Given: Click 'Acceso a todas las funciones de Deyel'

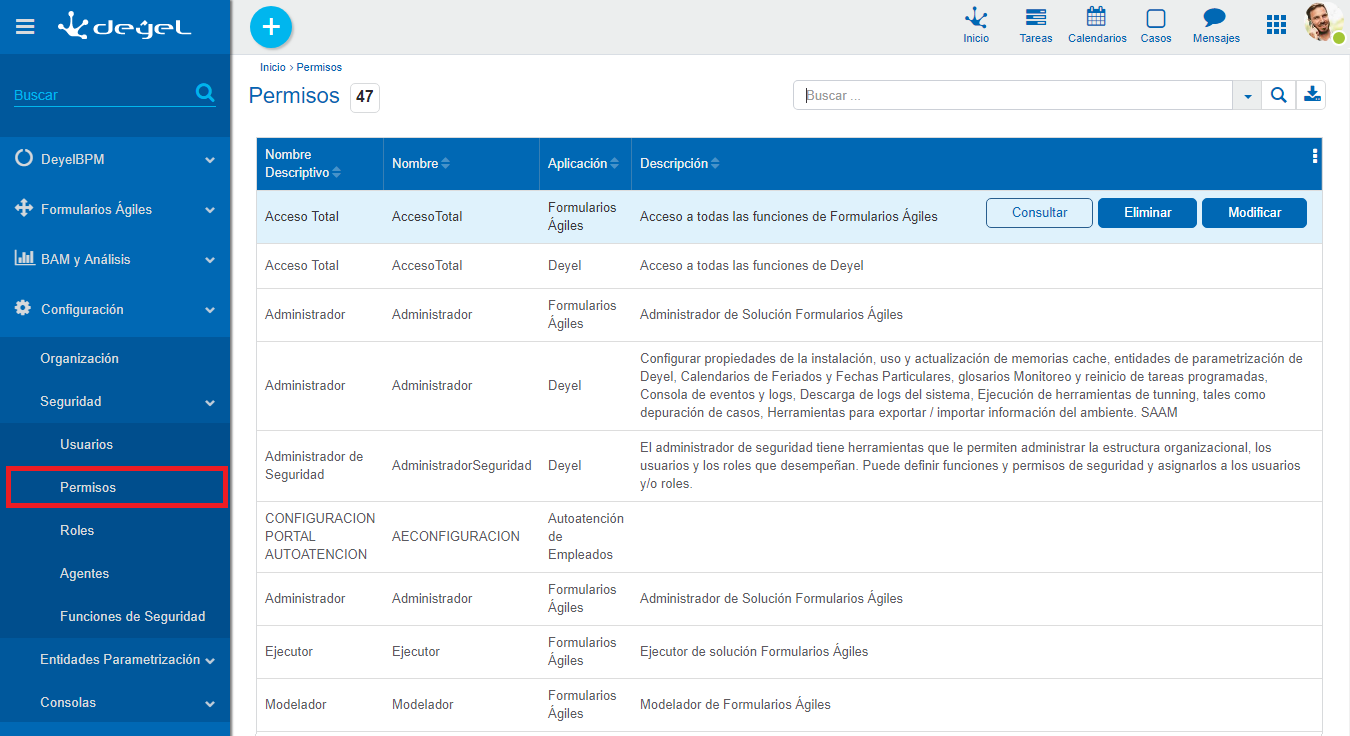Looking at the screenshot, I should (x=752, y=265).
